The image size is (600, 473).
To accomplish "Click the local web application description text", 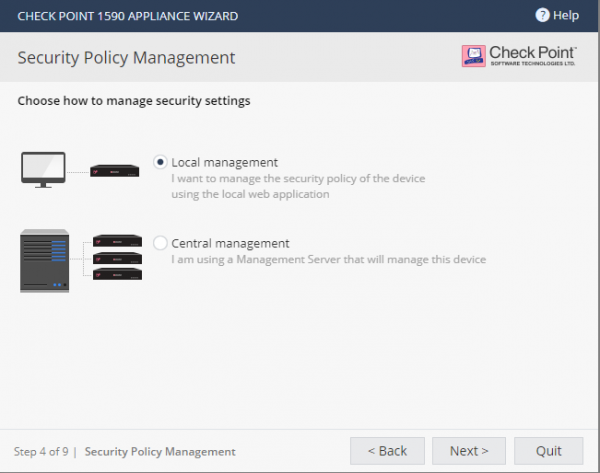I will point(298,186).
